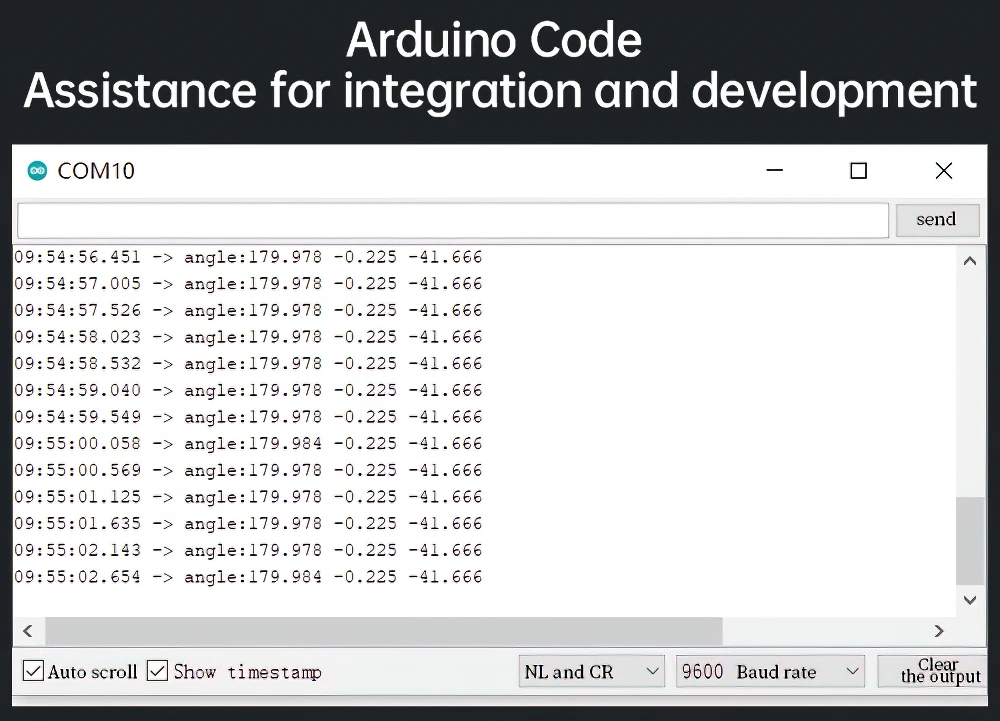Select the output line timestamped 09:55:00.058

tap(248, 444)
